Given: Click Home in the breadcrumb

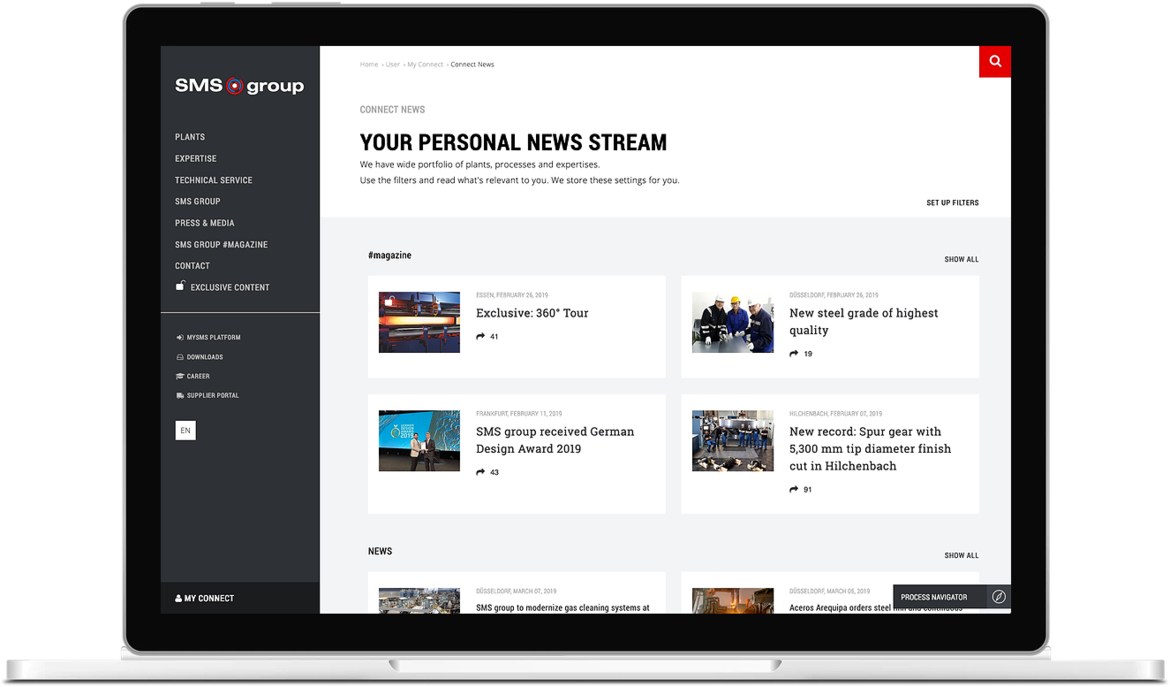Looking at the screenshot, I should point(369,64).
